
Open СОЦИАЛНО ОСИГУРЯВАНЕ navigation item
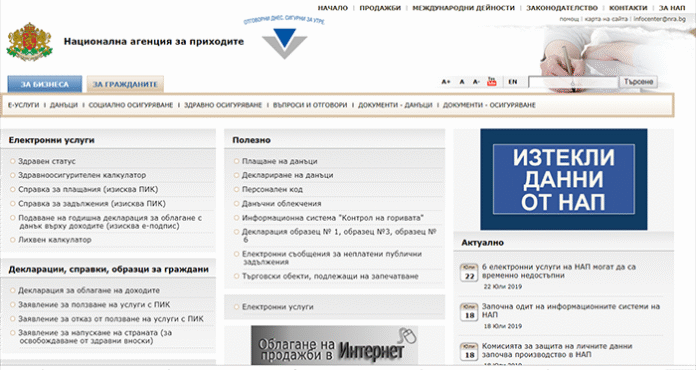[x=131, y=105]
